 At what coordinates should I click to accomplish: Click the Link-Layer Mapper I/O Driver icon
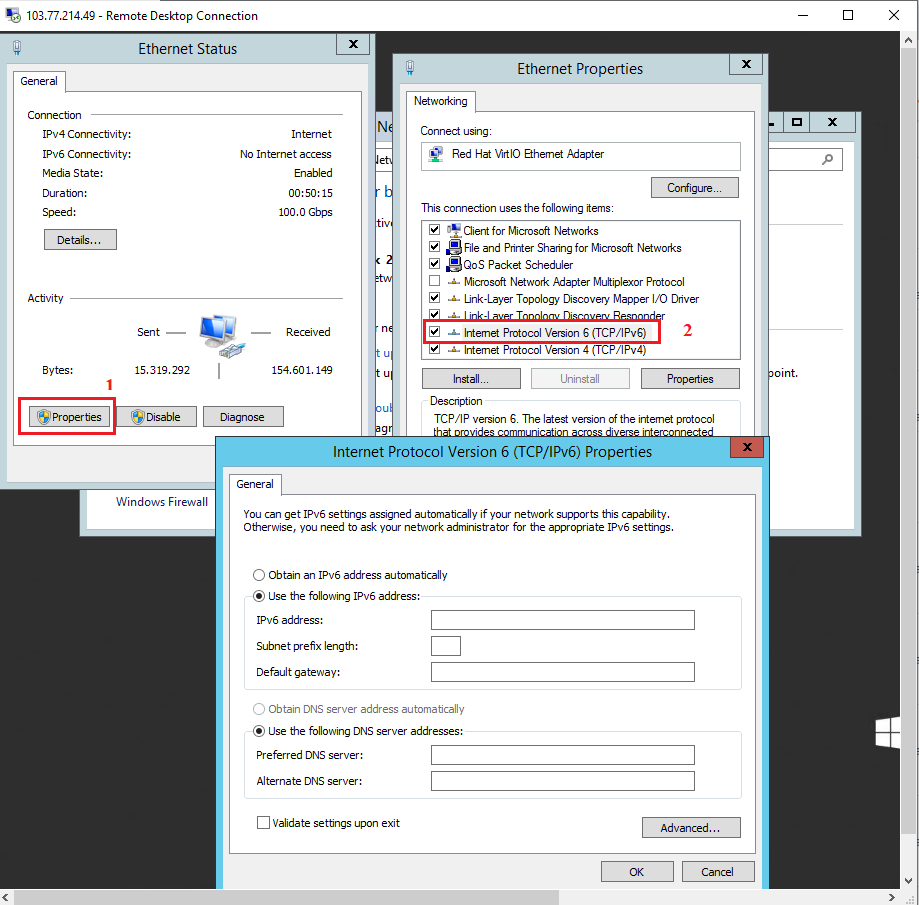(x=454, y=299)
